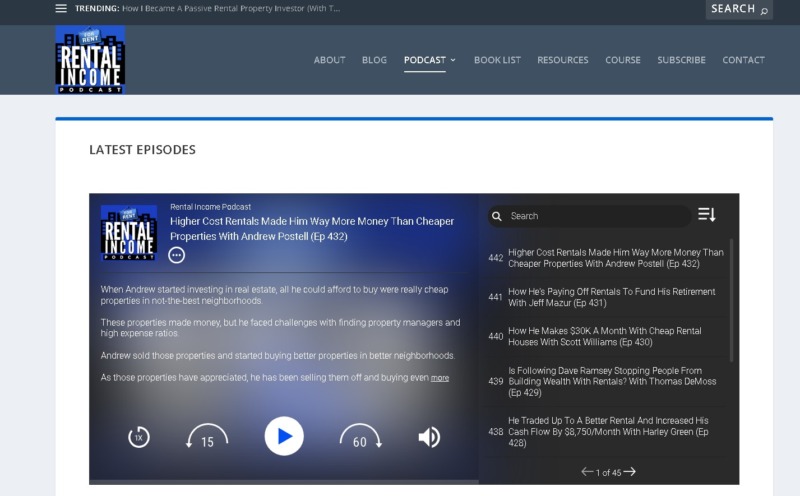800x496 pixels.
Task: Mute the player volume speaker icon
Action: click(429, 437)
